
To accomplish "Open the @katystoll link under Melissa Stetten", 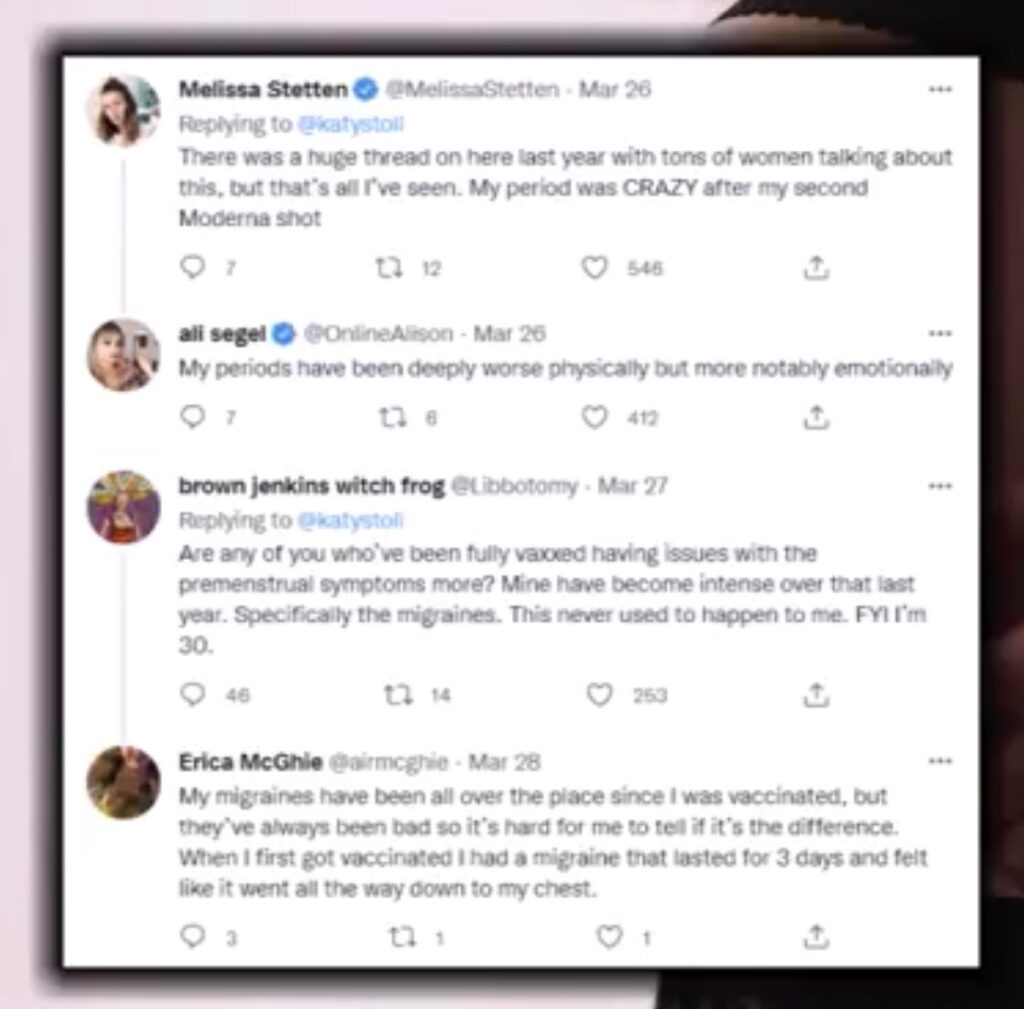I will tap(351, 124).
